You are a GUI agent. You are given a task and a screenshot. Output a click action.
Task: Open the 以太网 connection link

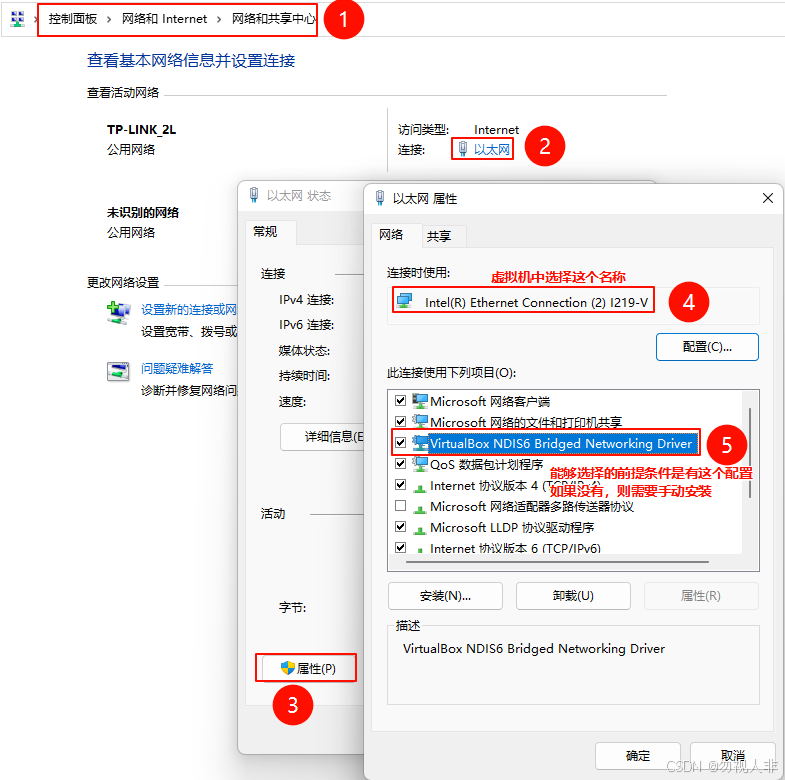click(492, 149)
